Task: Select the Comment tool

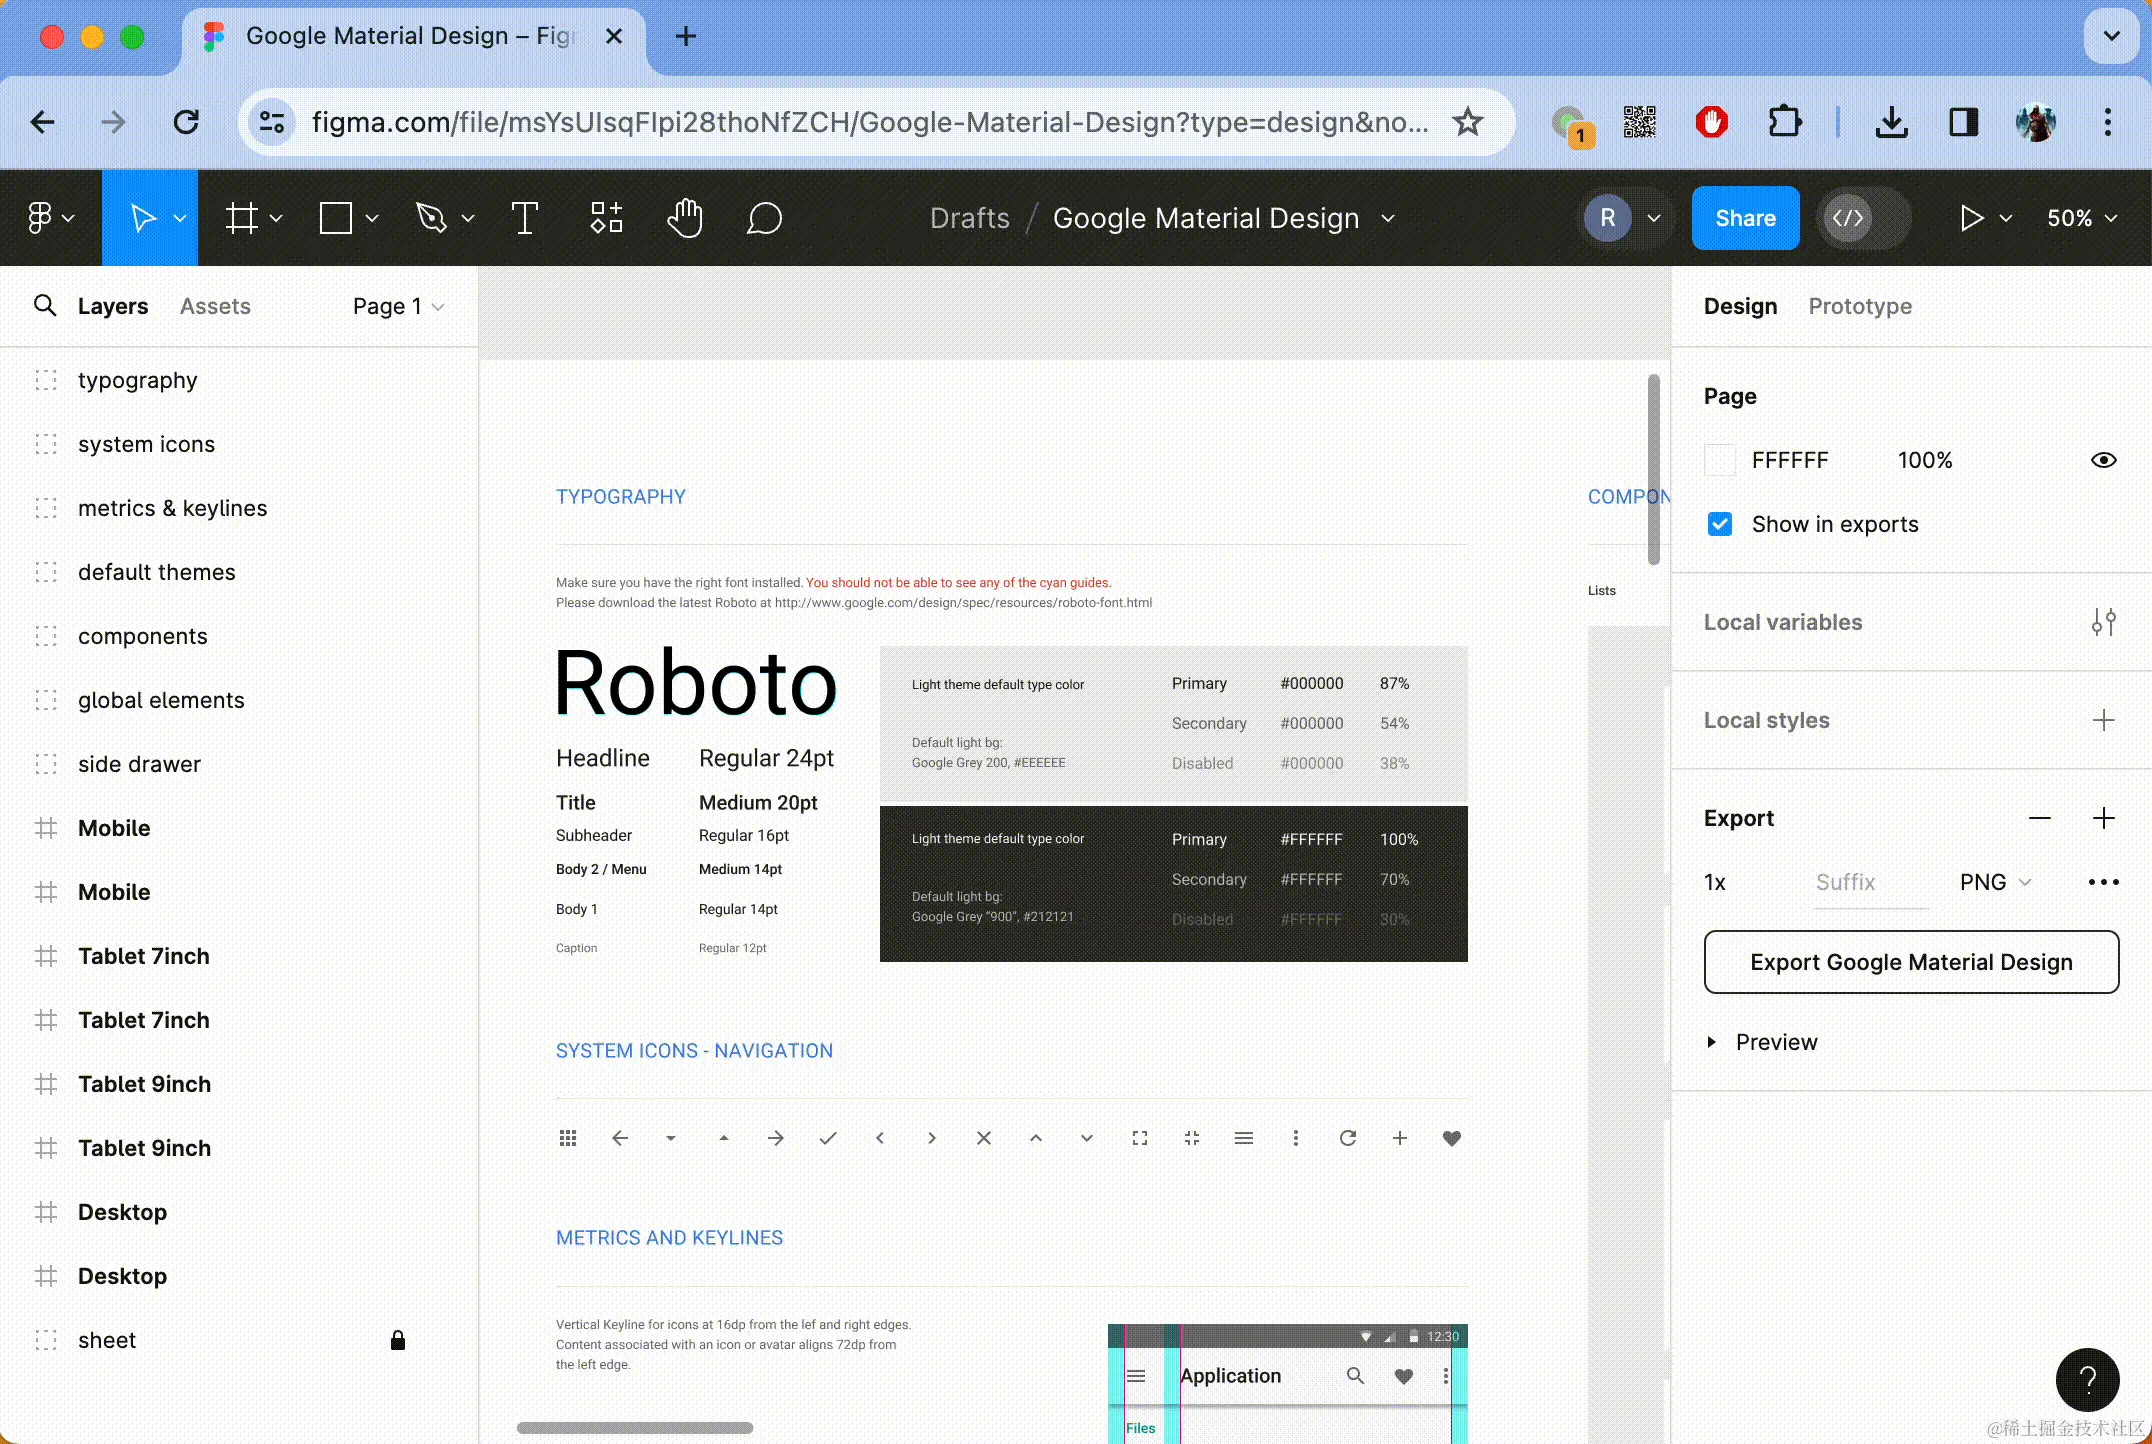Action: coord(764,218)
